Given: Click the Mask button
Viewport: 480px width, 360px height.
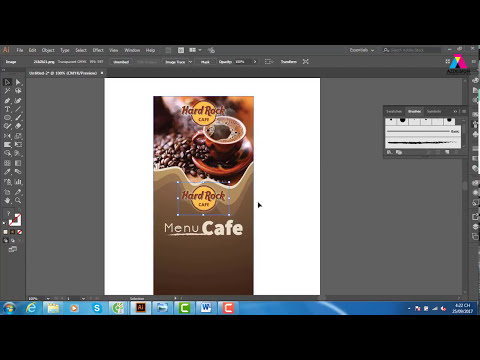Looking at the screenshot, I should point(205,62).
